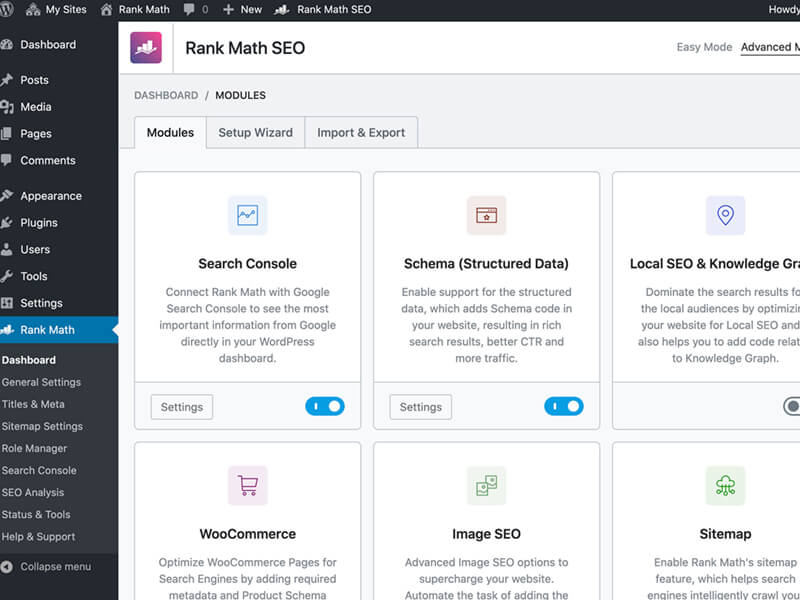The height and width of the screenshot is (600, 800).
Task: Click the Comments speech bubble icon in sidebar
Action: click(7, 160)
